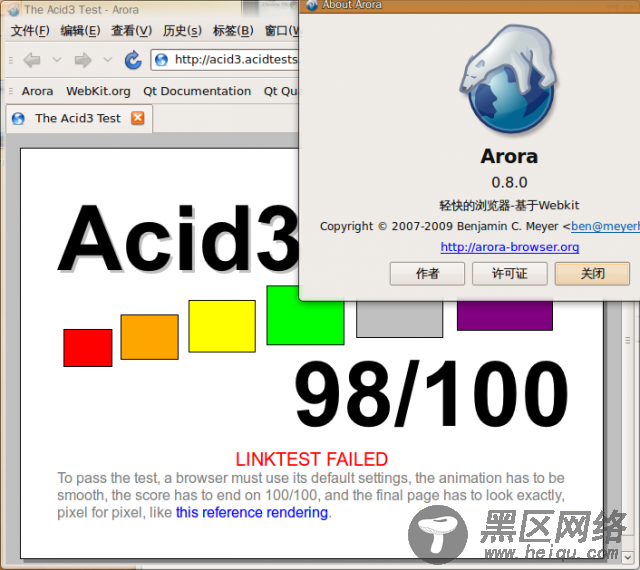
Task: Open the Back history dropdown arrow
Action: [x=57, y=60]
